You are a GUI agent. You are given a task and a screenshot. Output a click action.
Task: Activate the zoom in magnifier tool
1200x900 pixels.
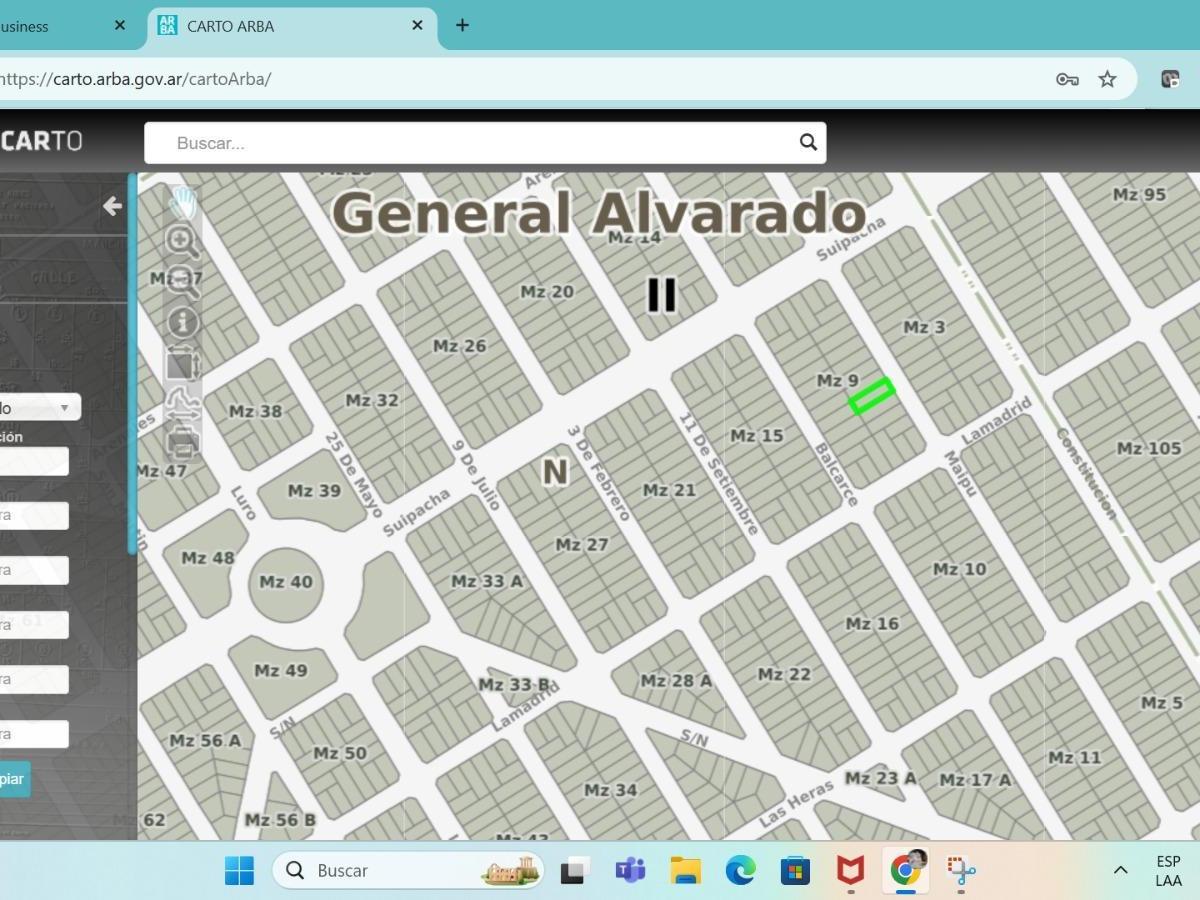tap(183, 241)
